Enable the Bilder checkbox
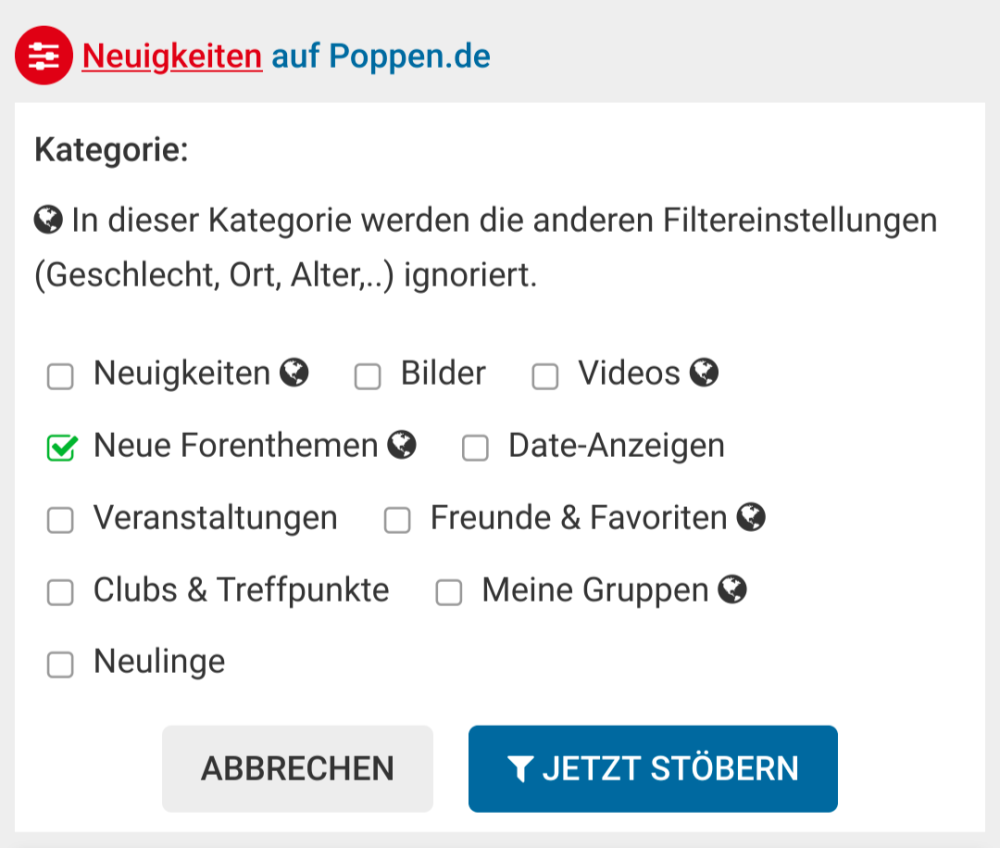1000x848 pixels. point(368,376)
